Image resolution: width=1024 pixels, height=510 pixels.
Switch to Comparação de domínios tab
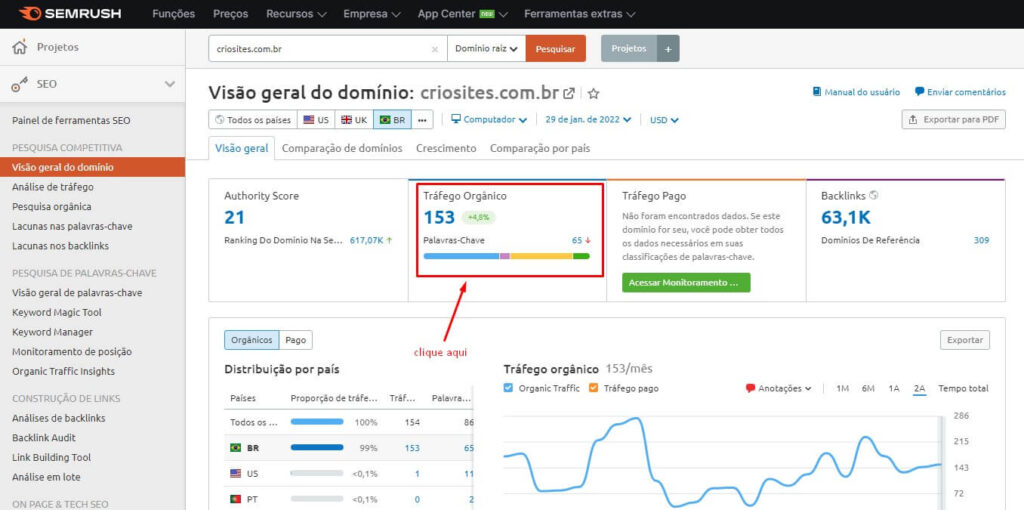[342, 148]
